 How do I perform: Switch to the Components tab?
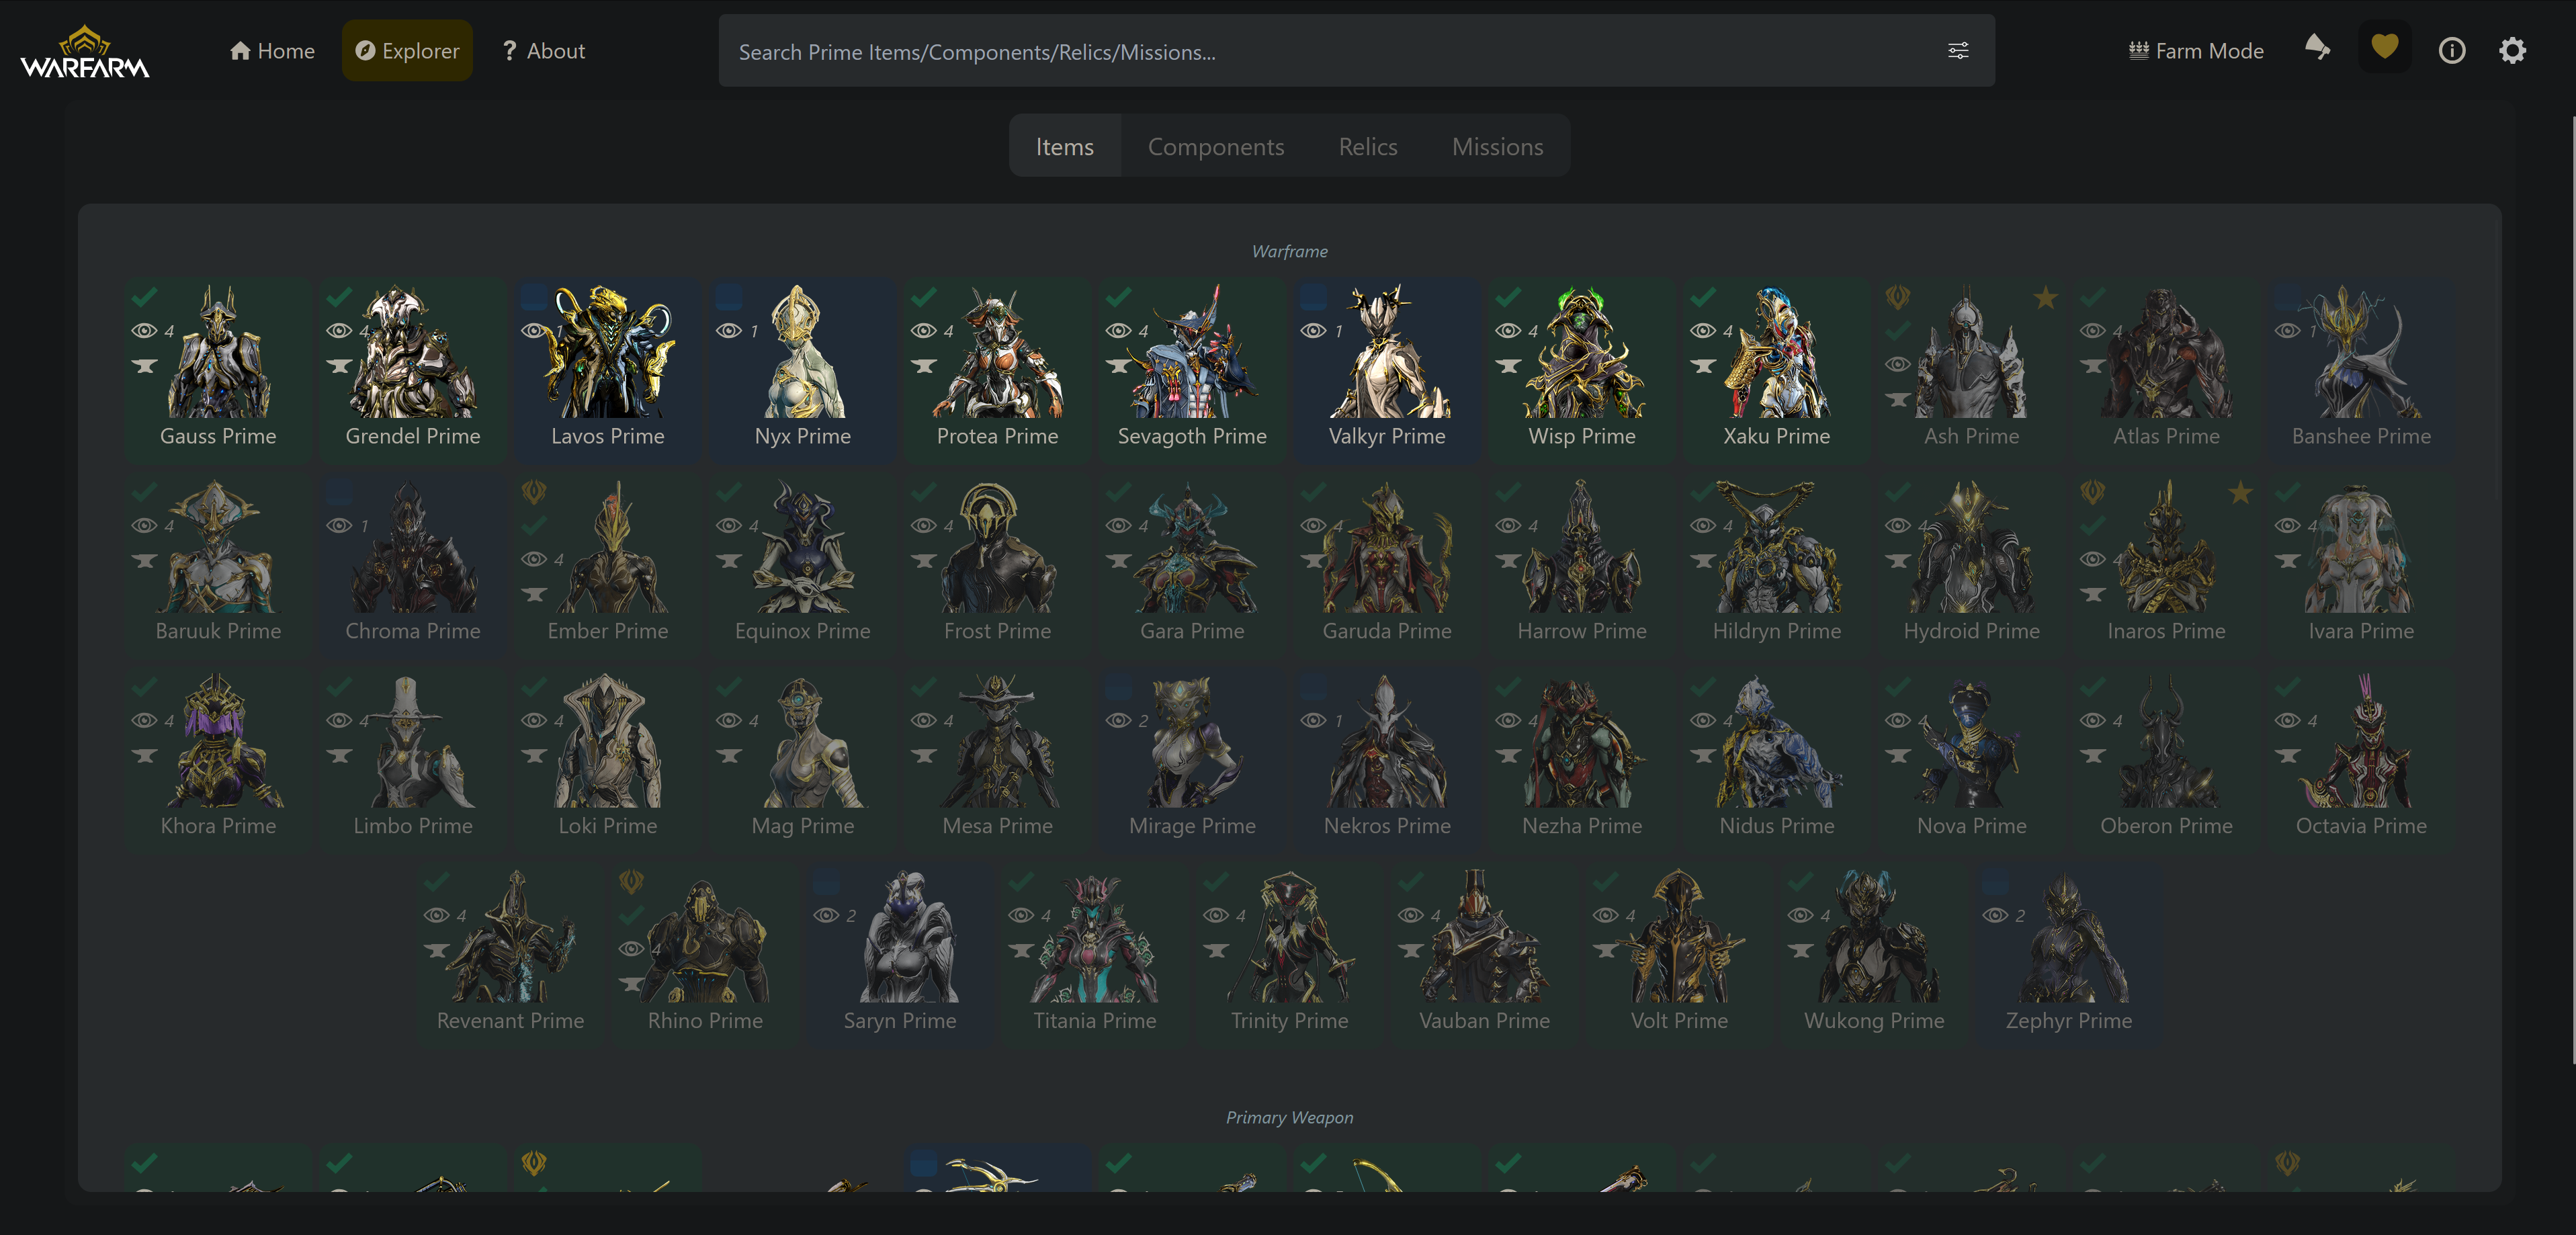(1215, 146)
